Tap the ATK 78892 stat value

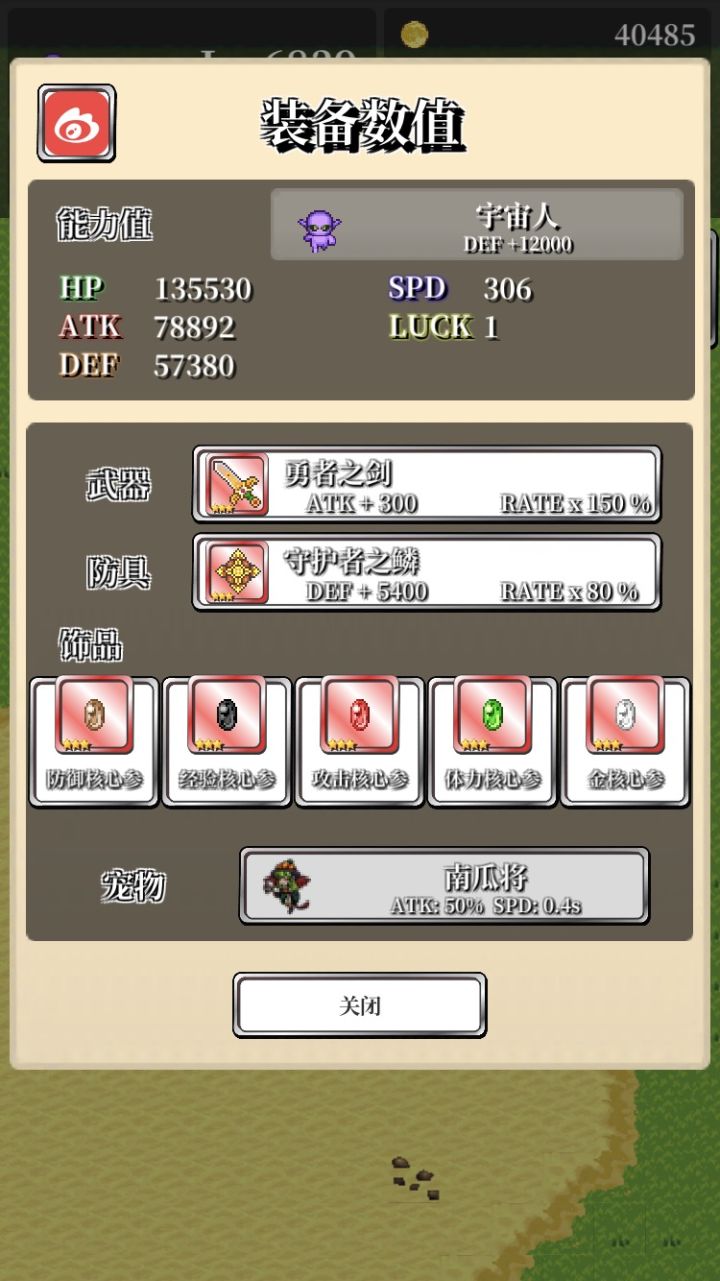(194, 328)
